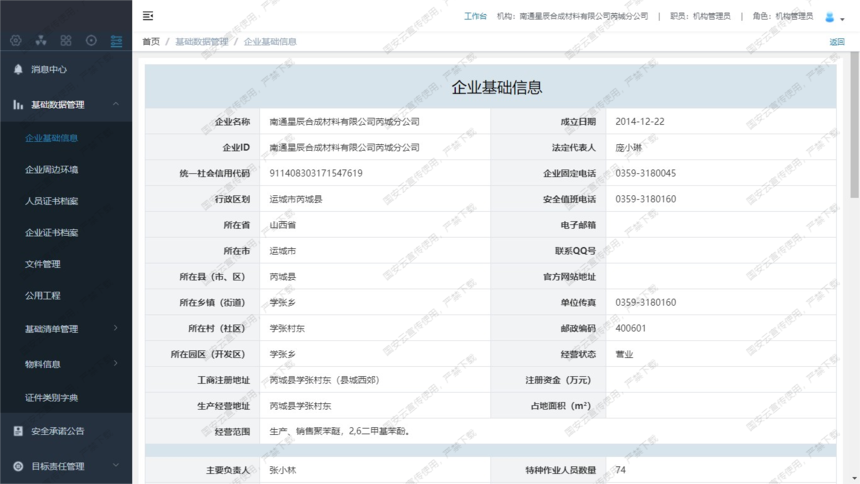Click the vertical scrollbar thumb on the right
The width and height of the screenshot is (860, 484).
tap(855, 125)
